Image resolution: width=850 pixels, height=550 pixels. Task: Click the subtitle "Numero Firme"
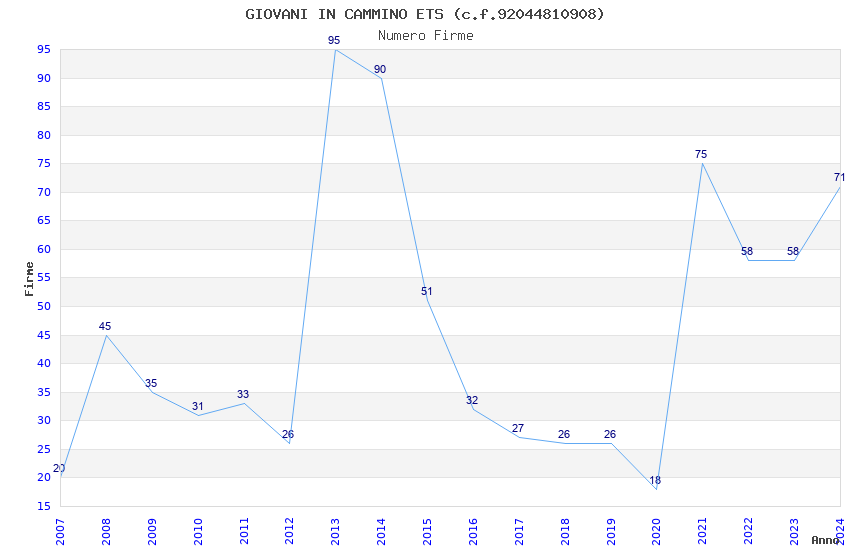pyautogui.click(x=426, y=36)
